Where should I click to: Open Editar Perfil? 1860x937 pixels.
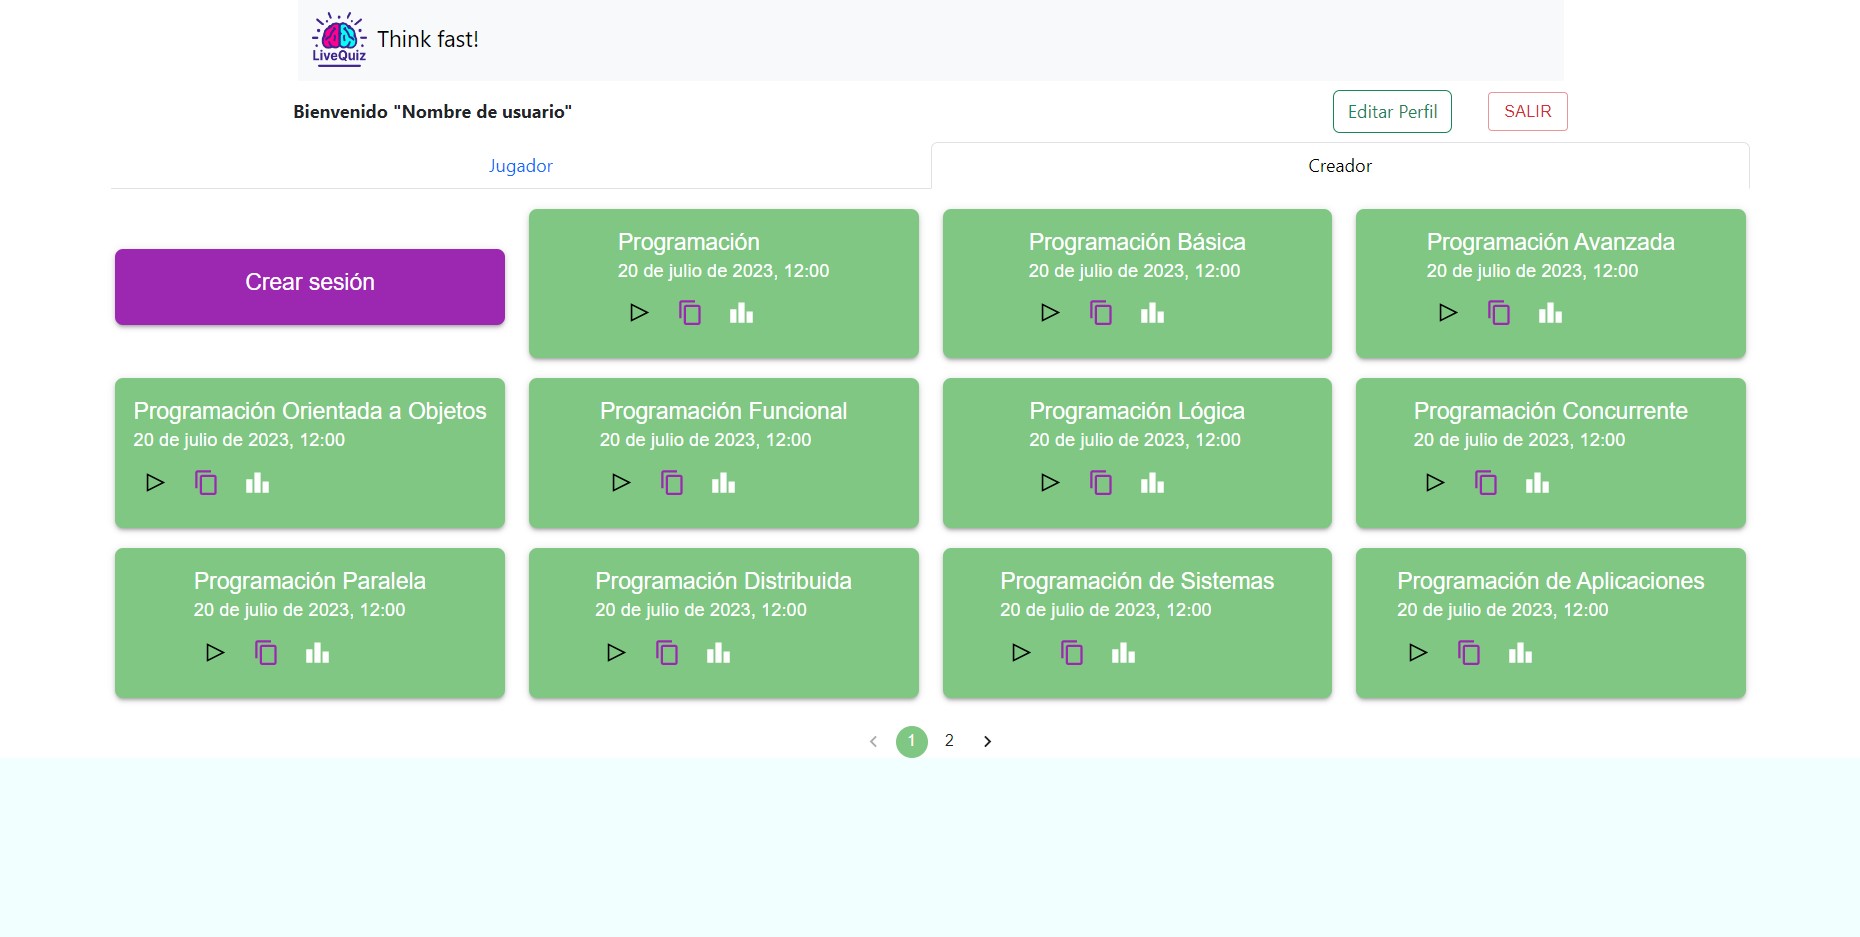tap(1392, 112)
